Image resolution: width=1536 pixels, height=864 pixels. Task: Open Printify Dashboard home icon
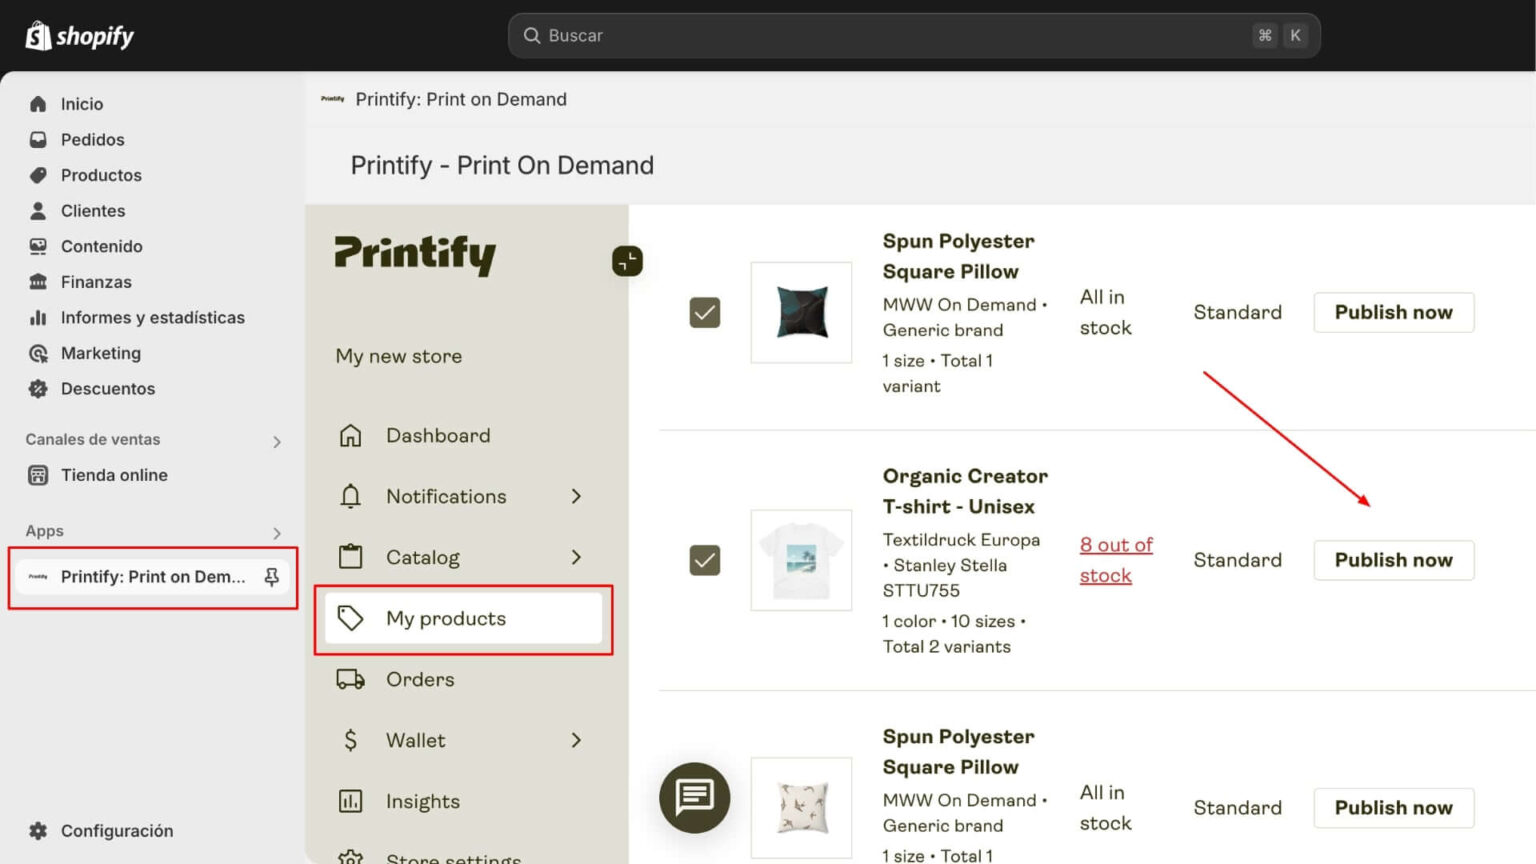pos(350,436)
